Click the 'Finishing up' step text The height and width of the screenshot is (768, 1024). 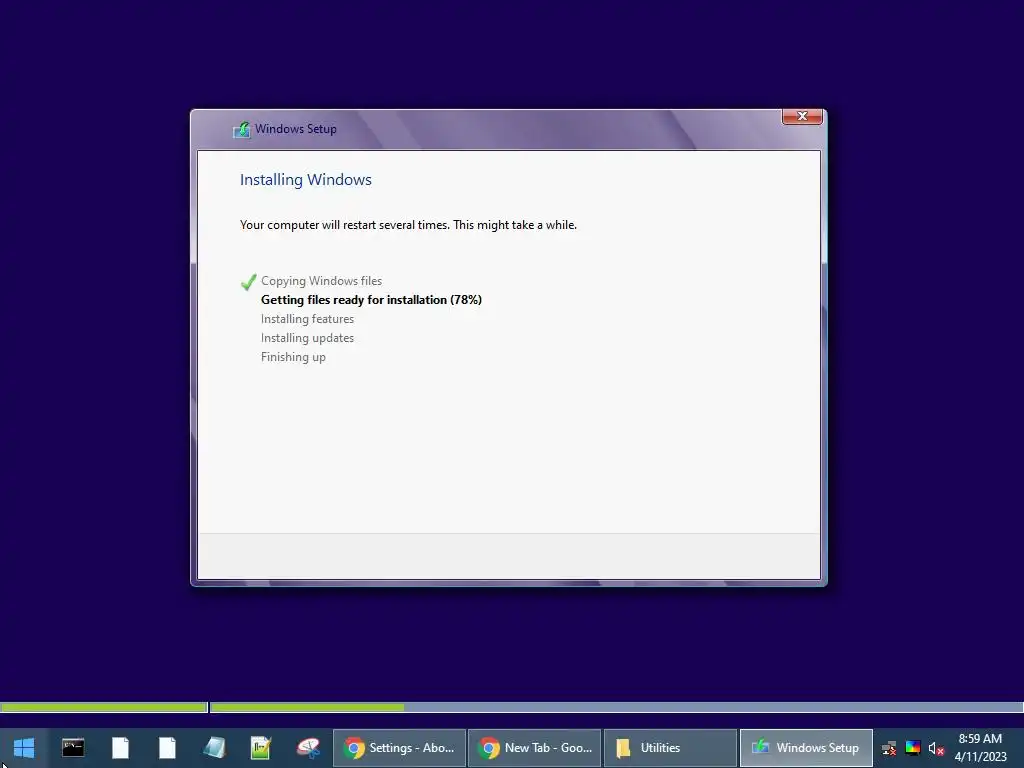point(293,357)
